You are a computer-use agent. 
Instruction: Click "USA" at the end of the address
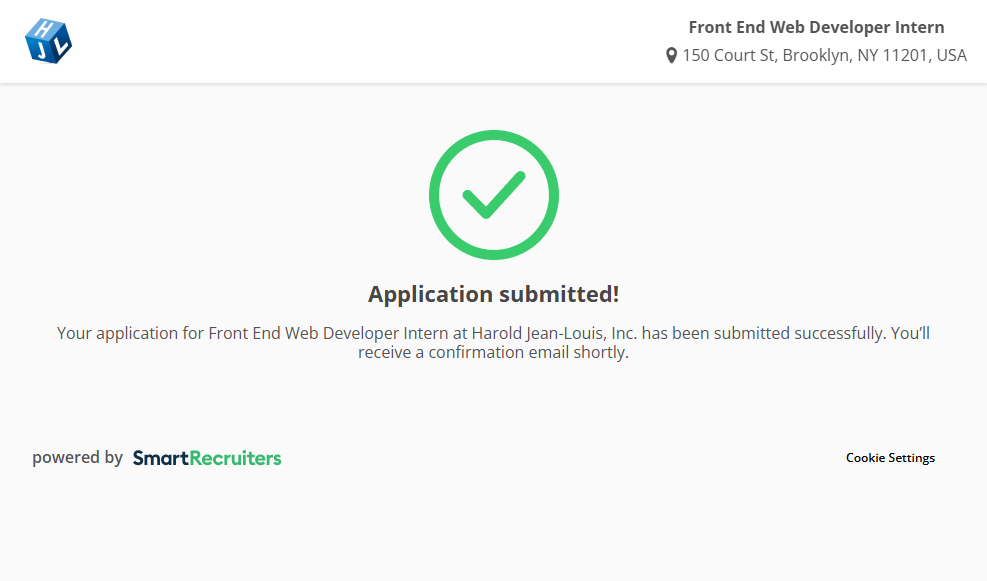pyautogui.click(x=951, y=56)
